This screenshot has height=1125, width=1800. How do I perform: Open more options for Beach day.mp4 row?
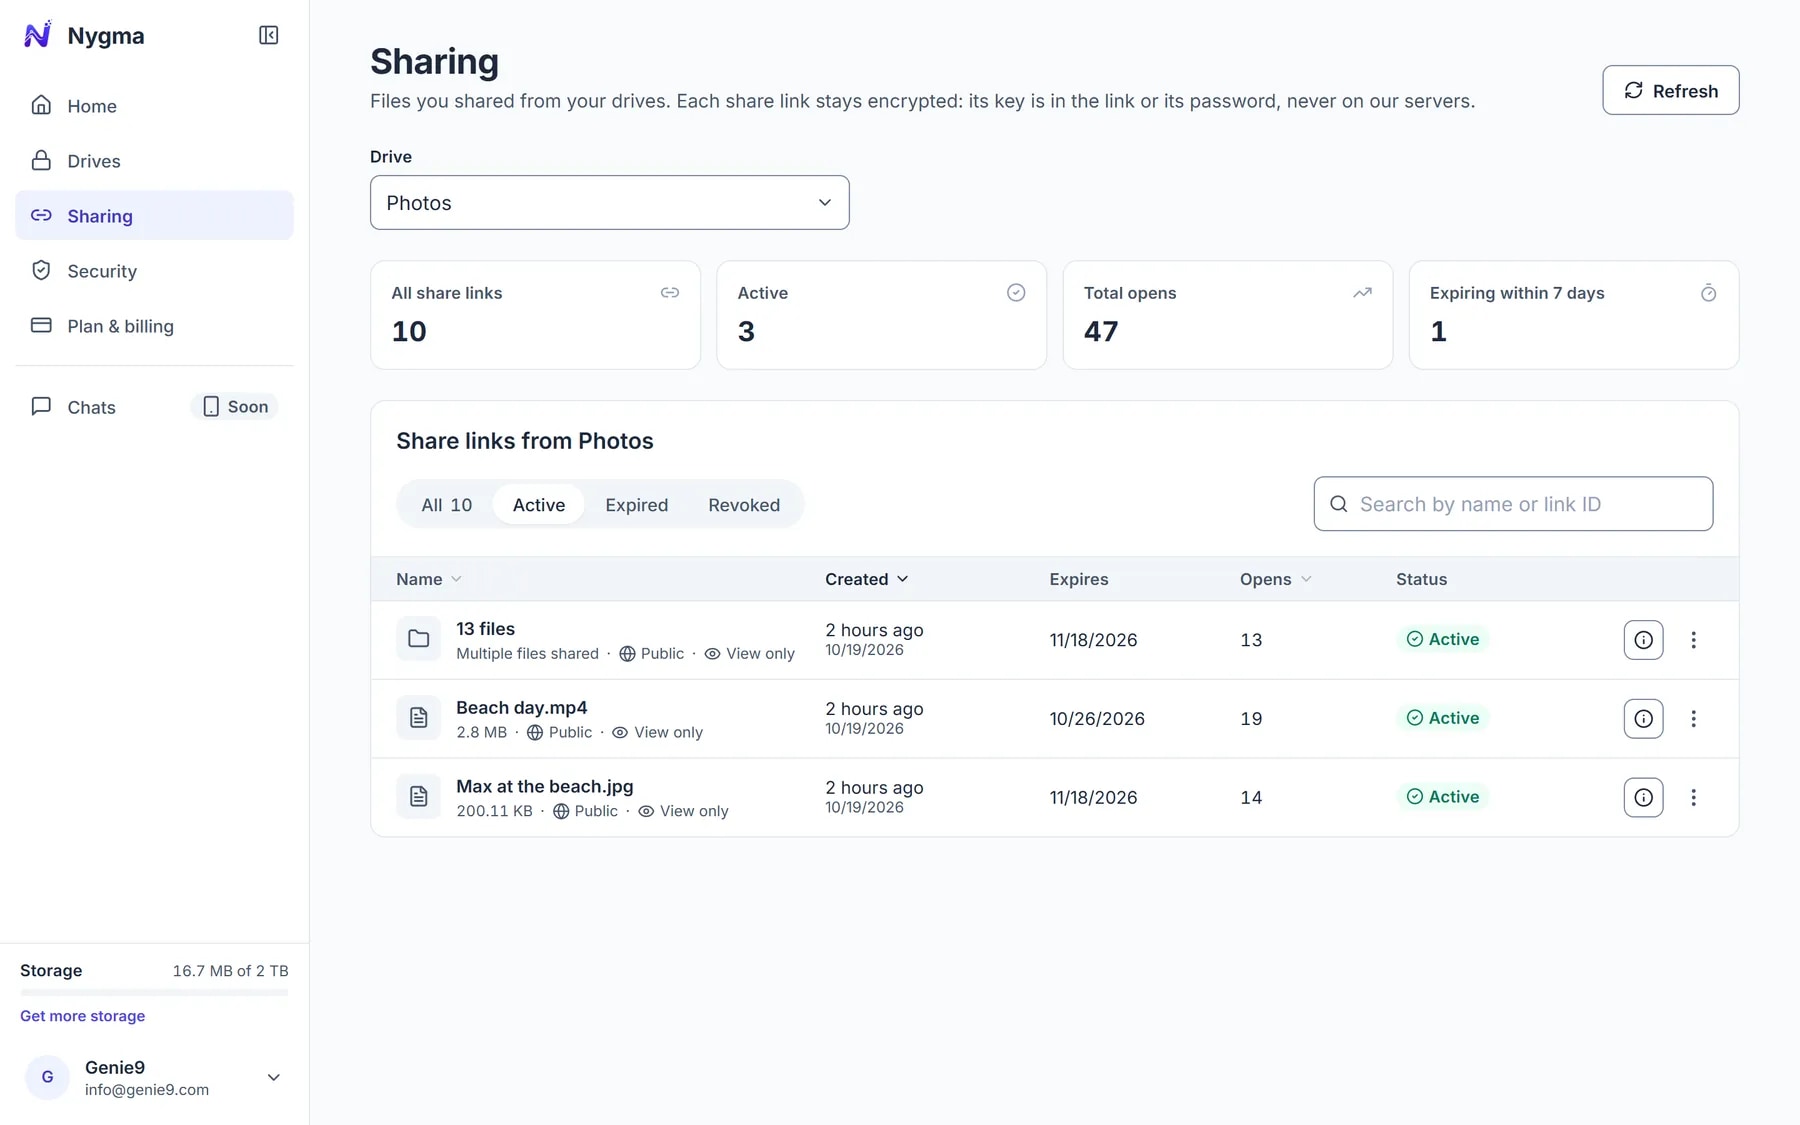coord(1693,719)
